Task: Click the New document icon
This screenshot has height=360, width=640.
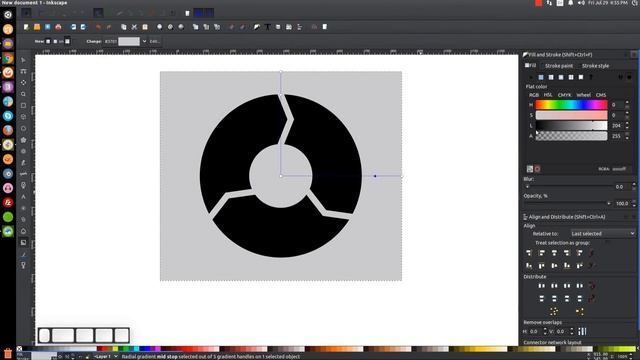Action: tap(27, 27)
